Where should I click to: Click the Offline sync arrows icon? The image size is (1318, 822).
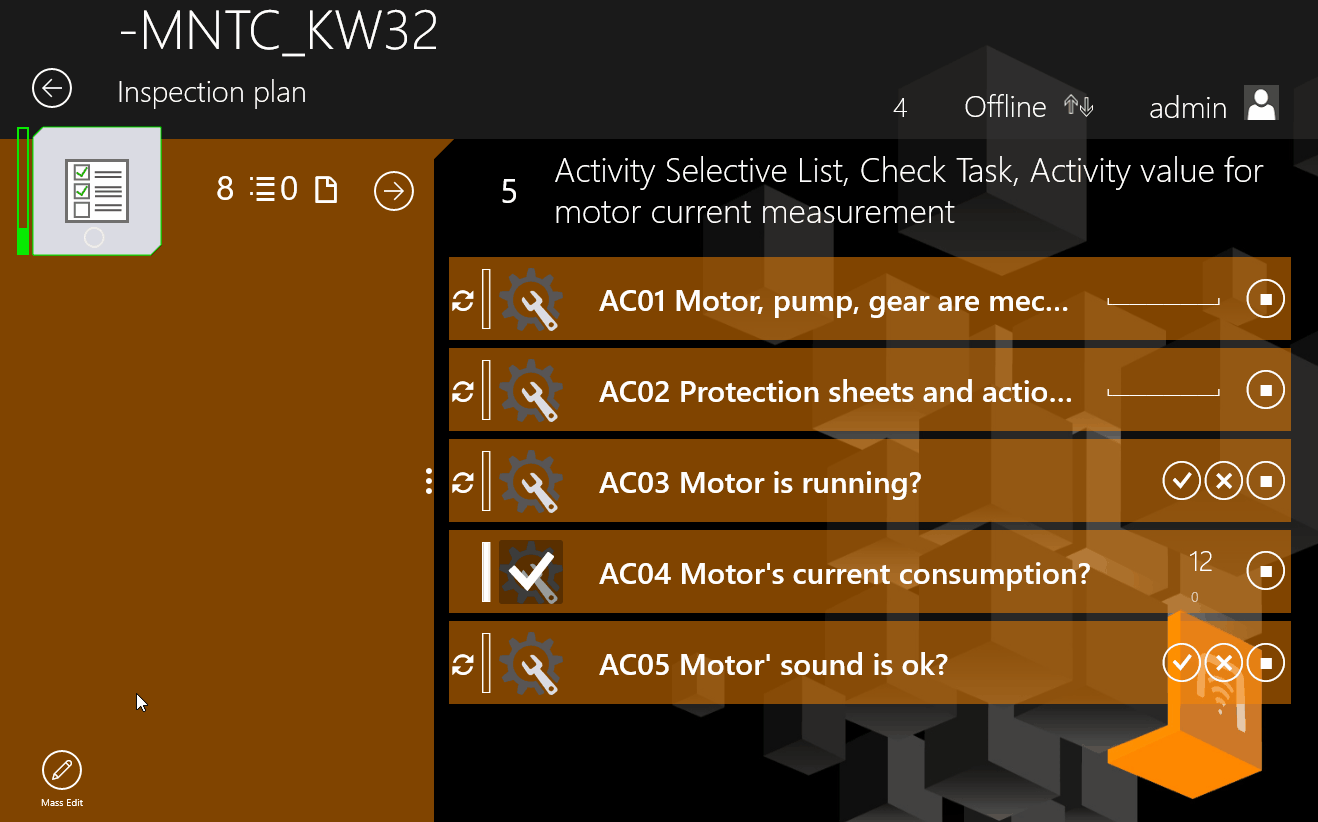pyautogui.click(x=1079, y=106)
